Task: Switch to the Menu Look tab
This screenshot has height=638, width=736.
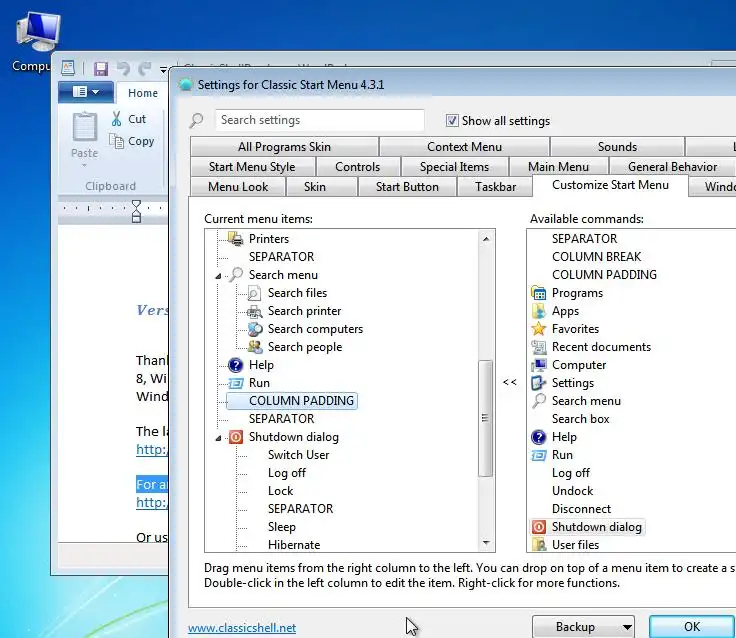Action: [x=238, y=187]
